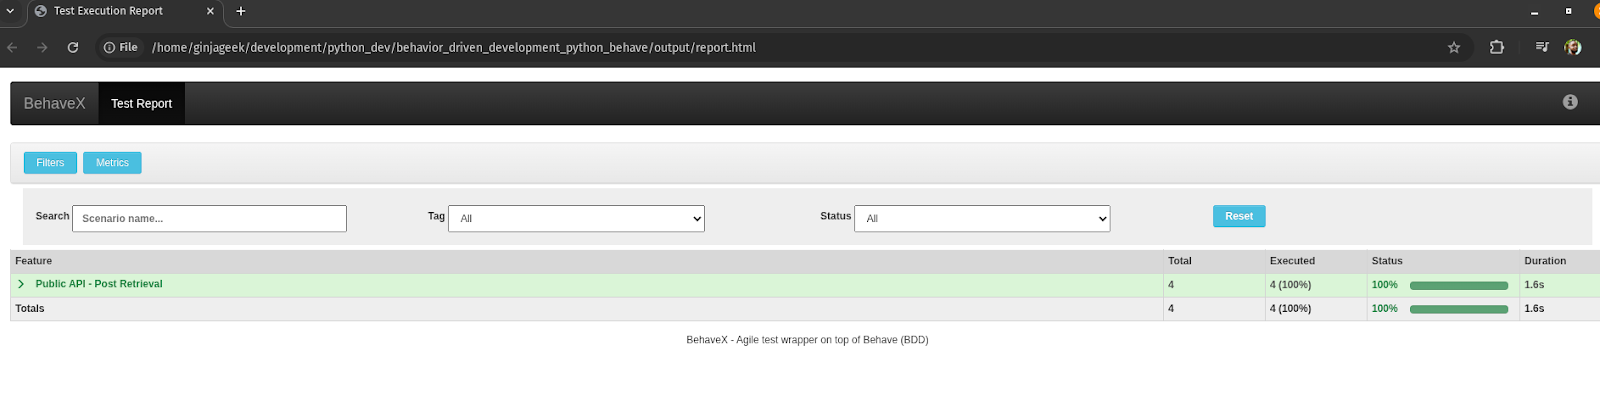Open the tab search dropdown arrow
The width and height of the screenshot is (1600, 412).
pyautogui.click(x=10, y=11)
